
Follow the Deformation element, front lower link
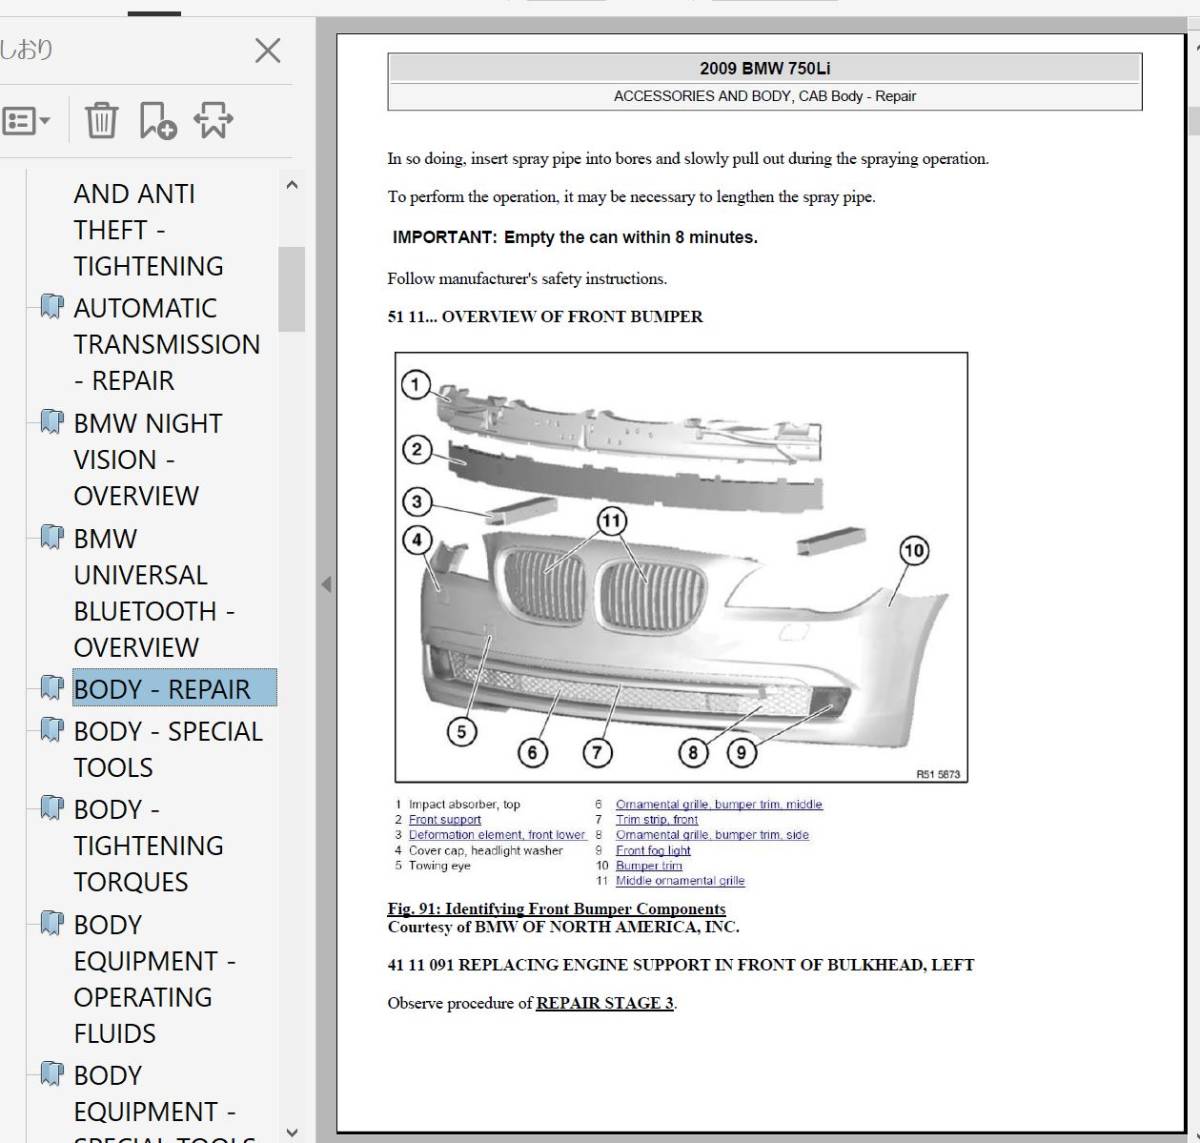point(497,835)
